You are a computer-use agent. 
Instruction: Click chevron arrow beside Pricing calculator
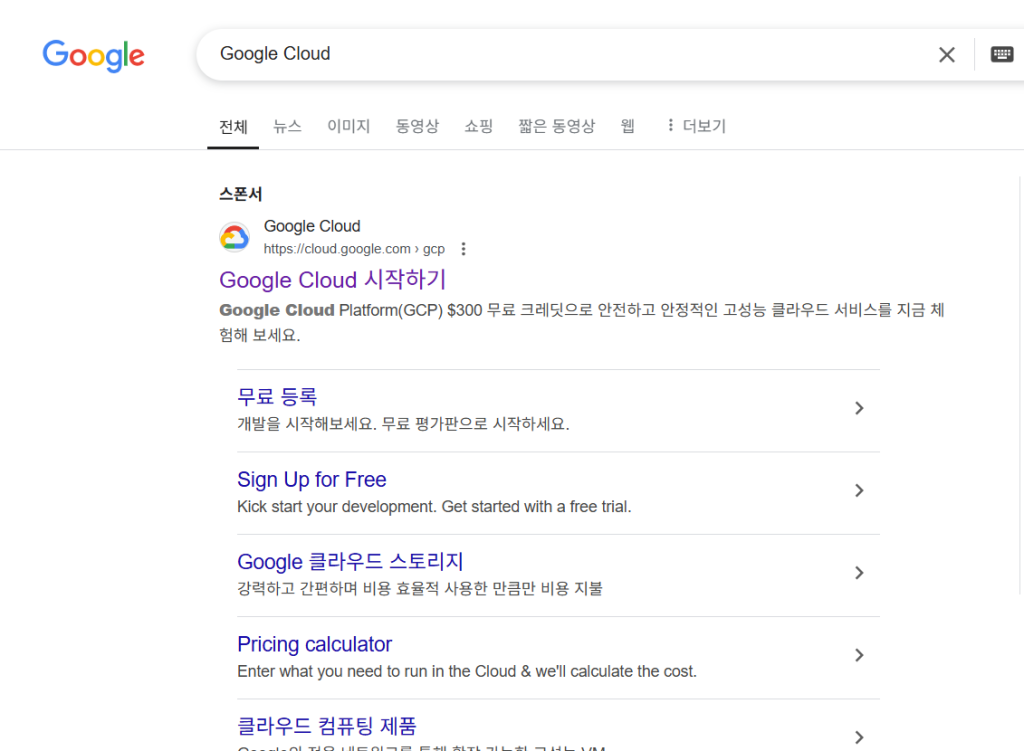858,655
